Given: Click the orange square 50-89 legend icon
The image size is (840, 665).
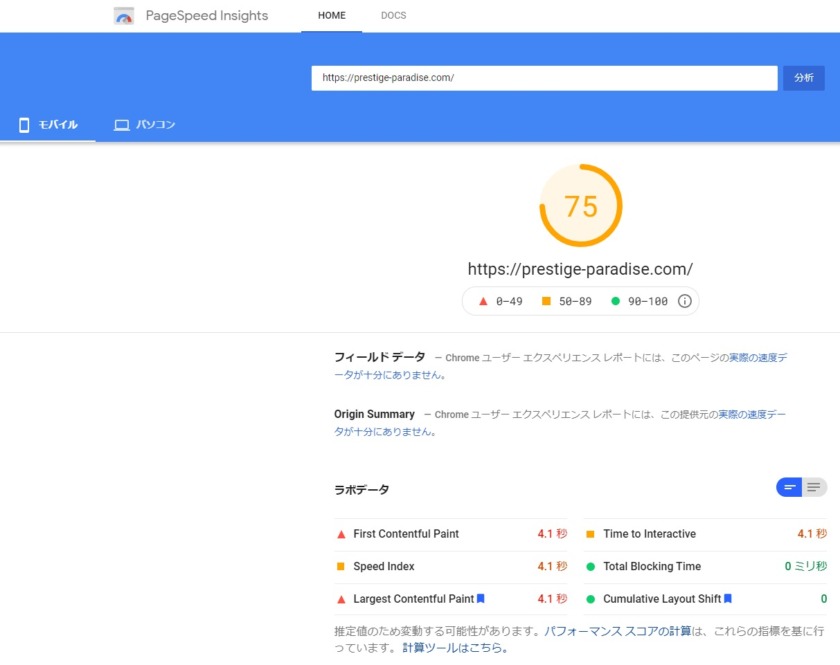Looking at the screenshot, I should click(x=546, y=301).
